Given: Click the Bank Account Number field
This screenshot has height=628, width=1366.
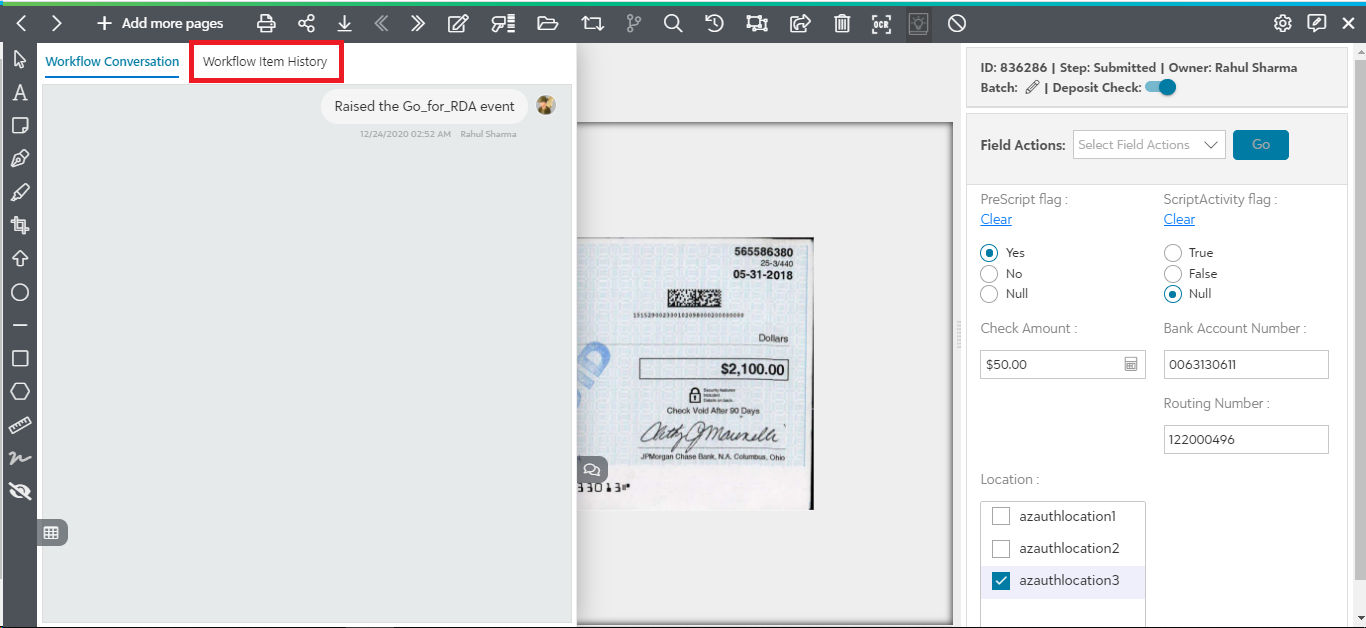Looking at the screenshot, I should coord(1246,364).
